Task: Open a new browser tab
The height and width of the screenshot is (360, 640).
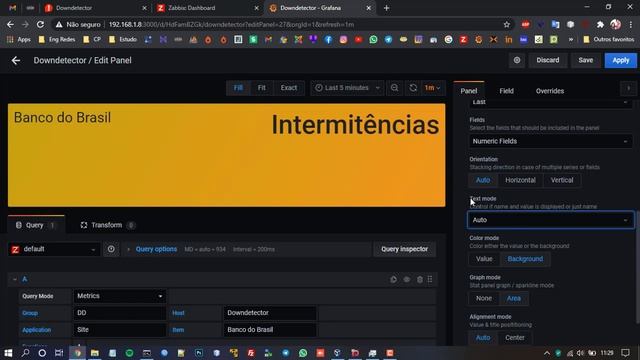Action: click(x=386, y=8)
